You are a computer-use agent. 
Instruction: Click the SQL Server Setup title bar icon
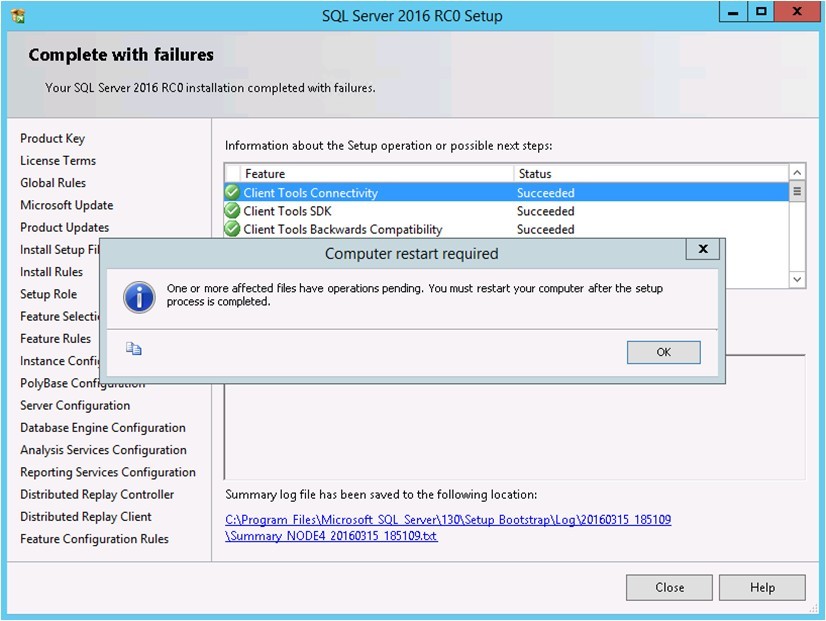point(17,16)
